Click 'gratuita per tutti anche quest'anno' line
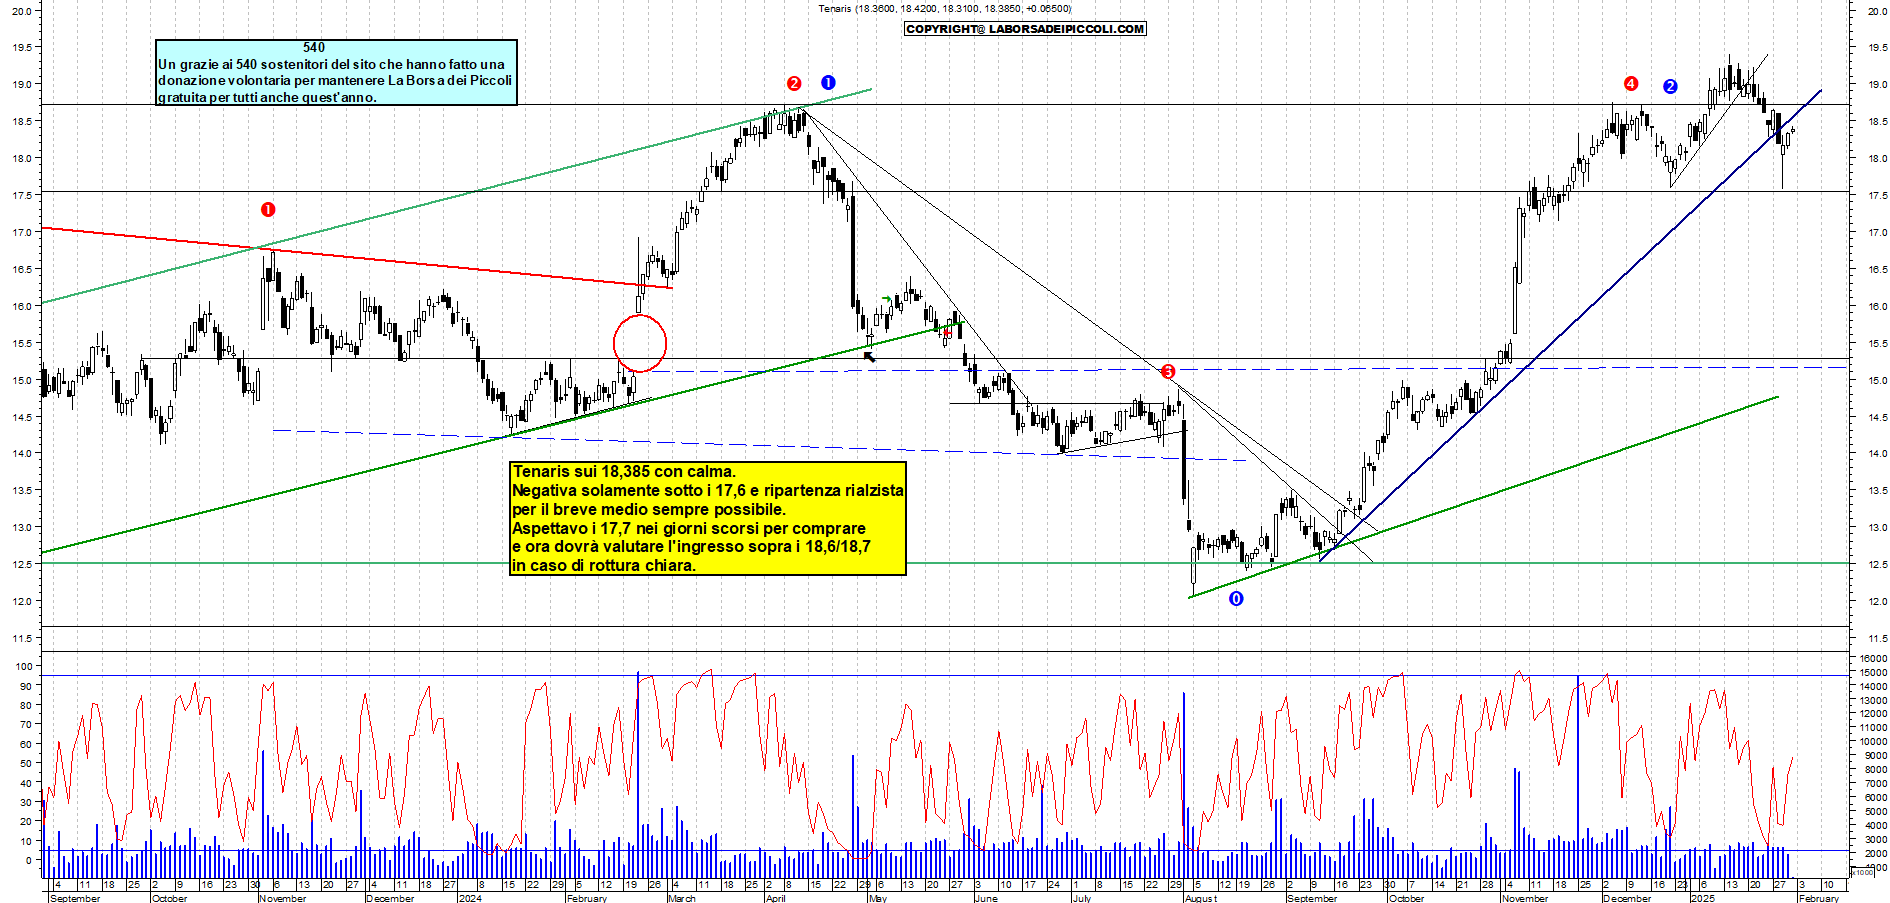1890x903 pixels. pyautogui.click(x=268, y=97)
